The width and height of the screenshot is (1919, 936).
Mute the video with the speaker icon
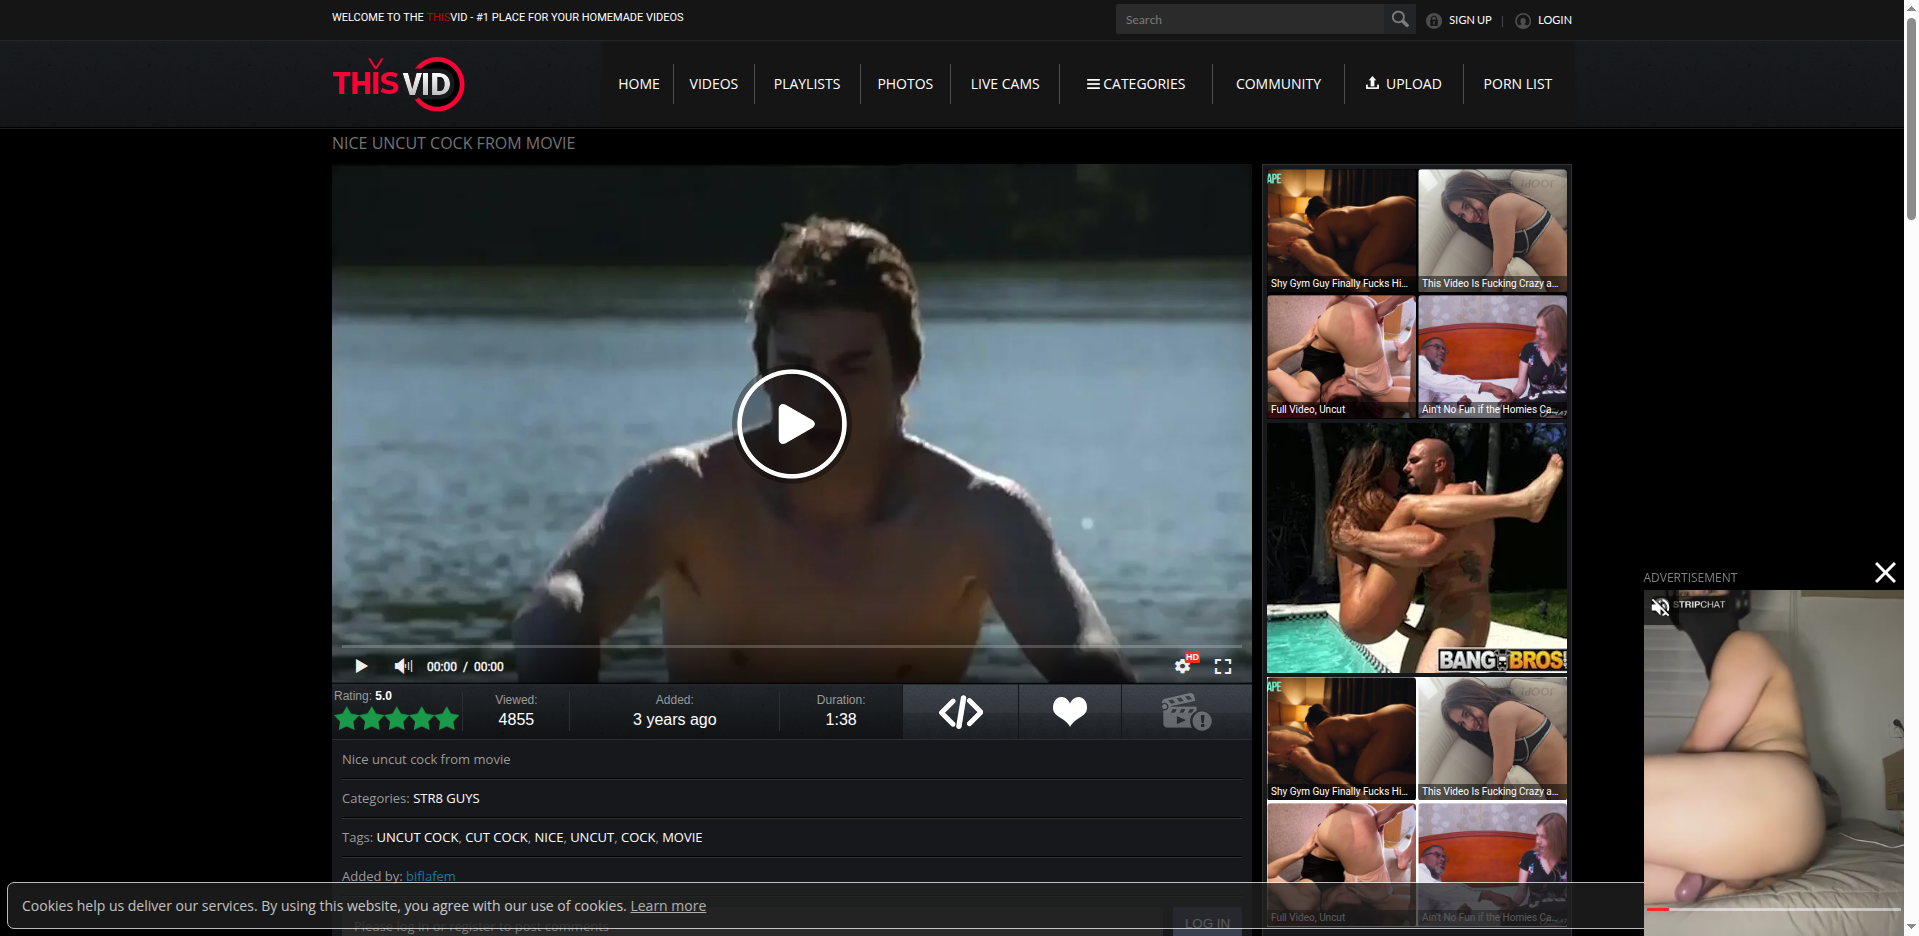point(403,666)
